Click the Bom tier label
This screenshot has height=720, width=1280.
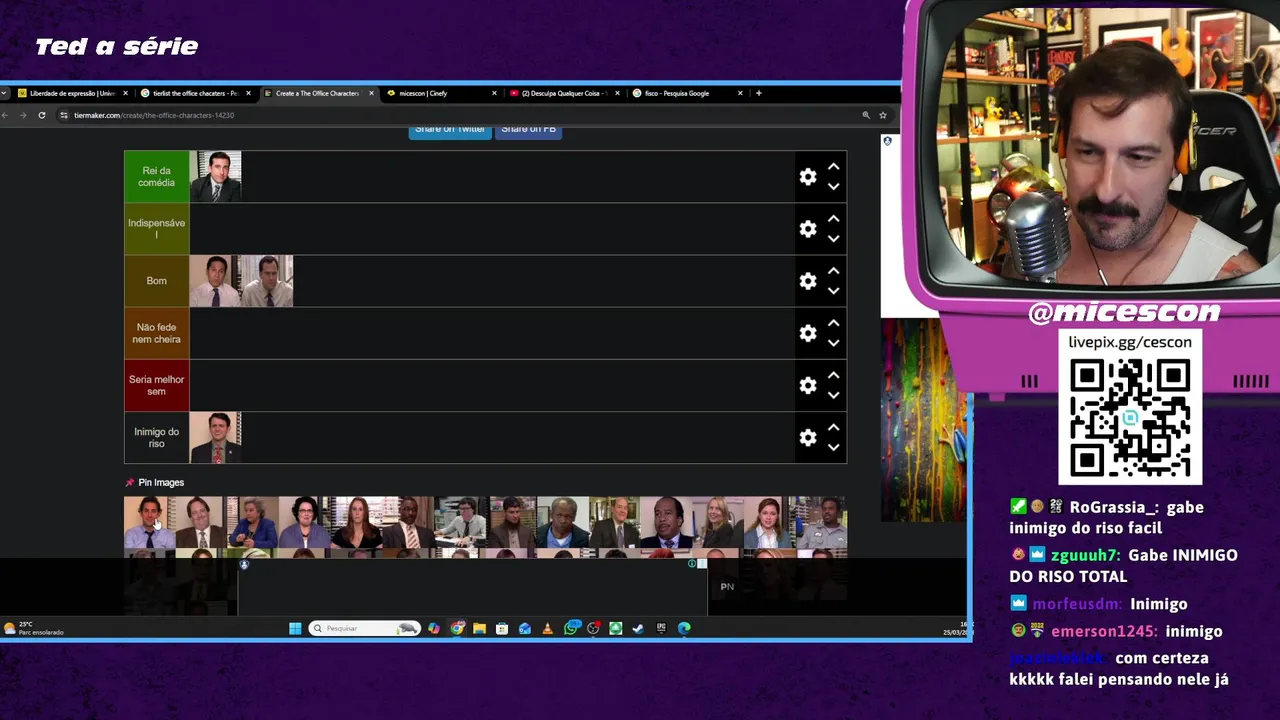[157, 281]
